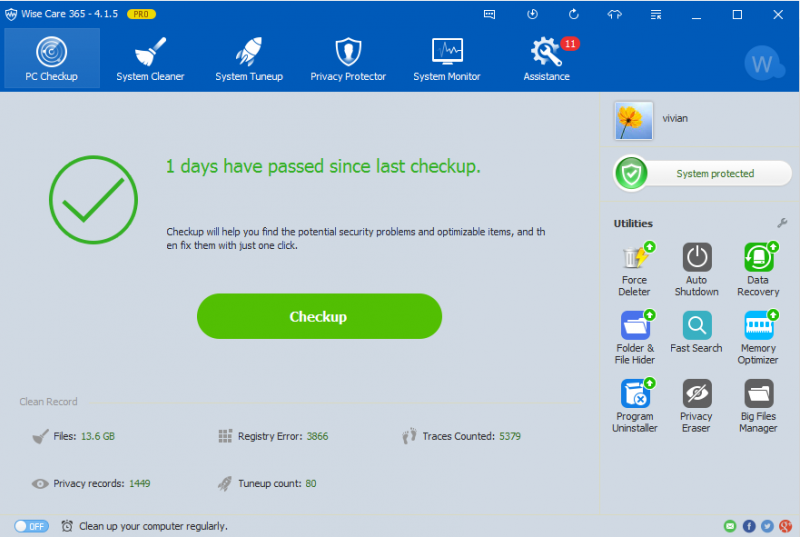Click the PRO badge in title bar
This screenshot has height=537, width=800.
[141, 14]
